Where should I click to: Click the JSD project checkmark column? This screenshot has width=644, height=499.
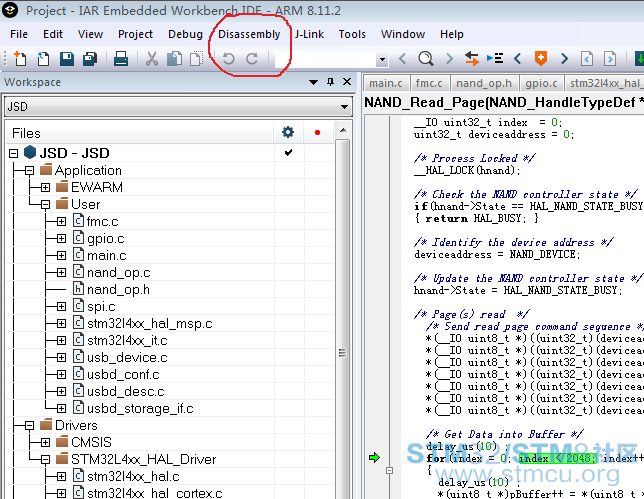[288, 153]
